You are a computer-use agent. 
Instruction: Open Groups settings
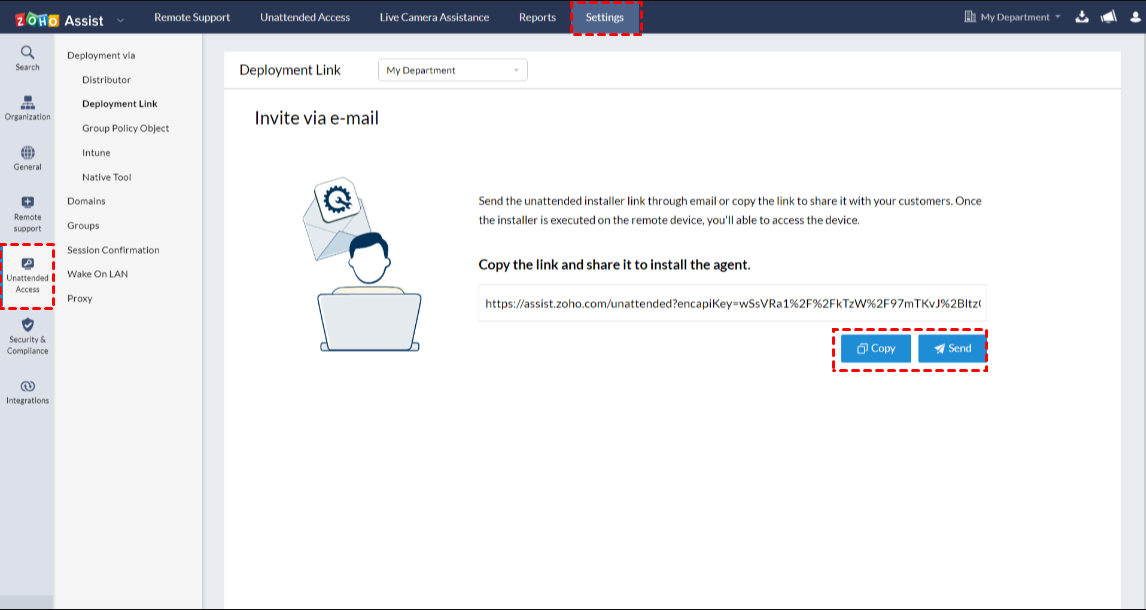pos(83,226)
